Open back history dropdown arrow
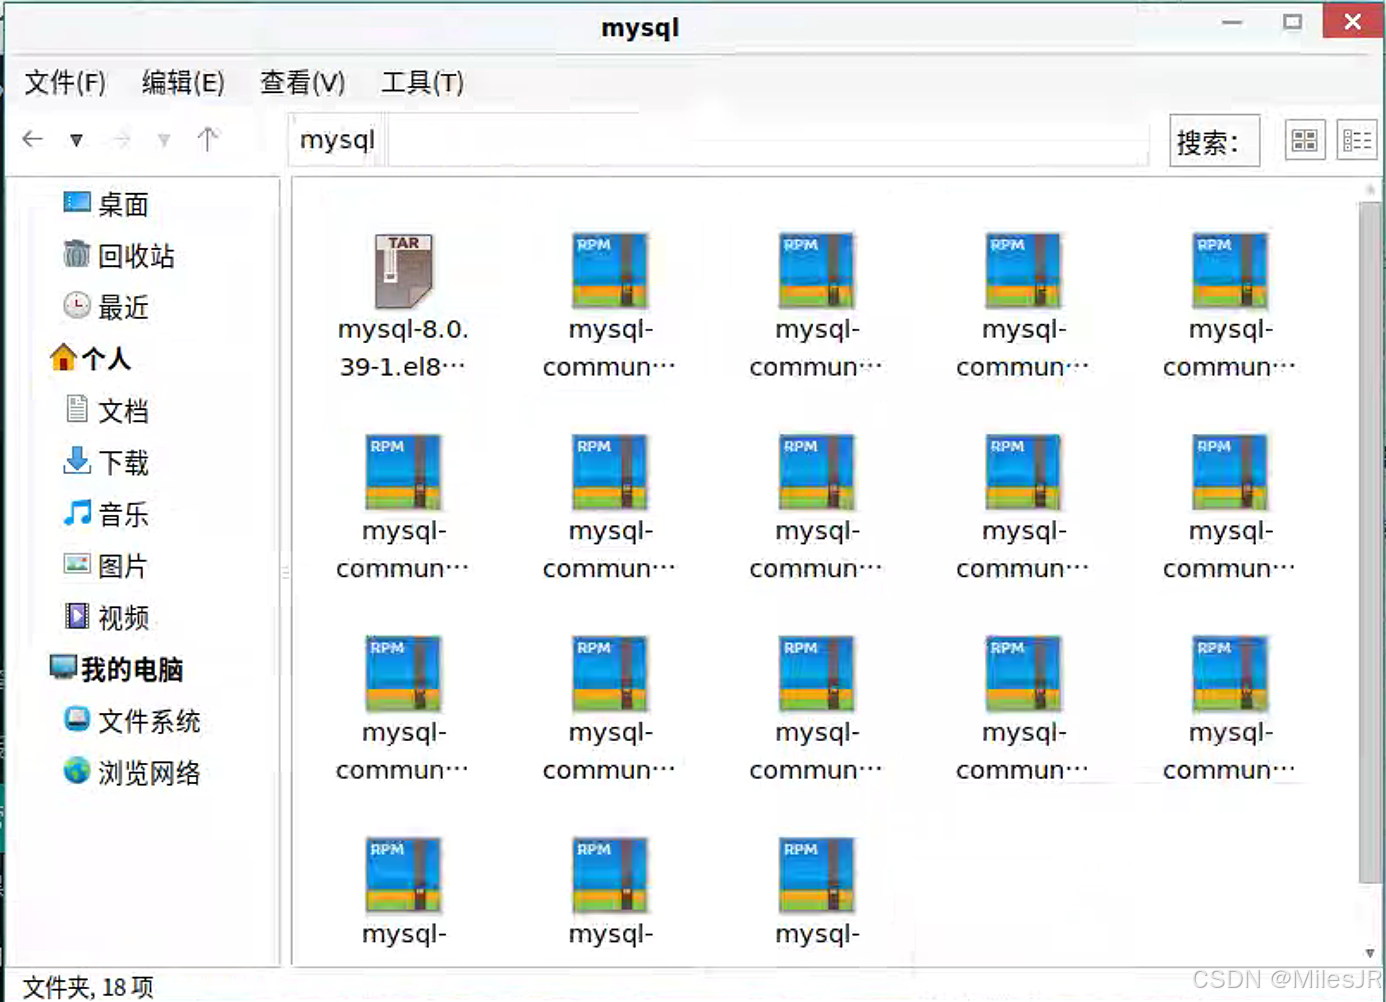The image size is (1386, 1002). click(76, 140)
